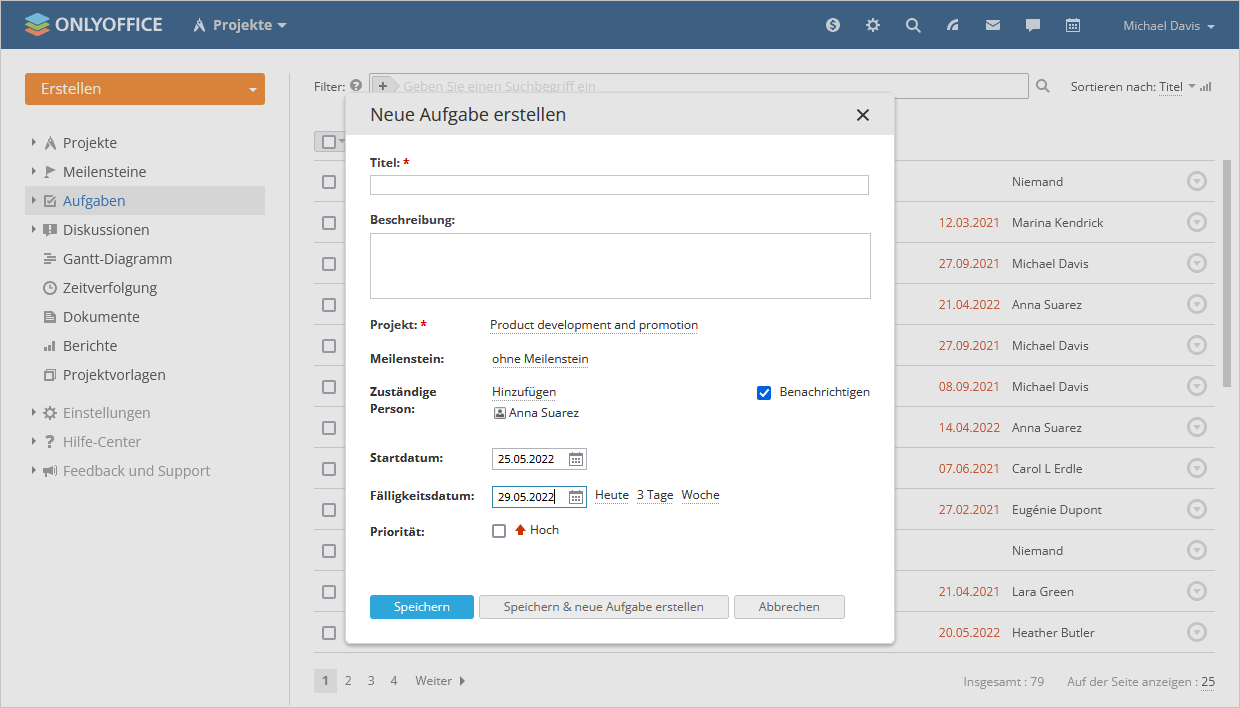Viewport: 1240px width, 708px height.
Task: Select the task row with 12.03.2021
Action: [x=329, y=223]
